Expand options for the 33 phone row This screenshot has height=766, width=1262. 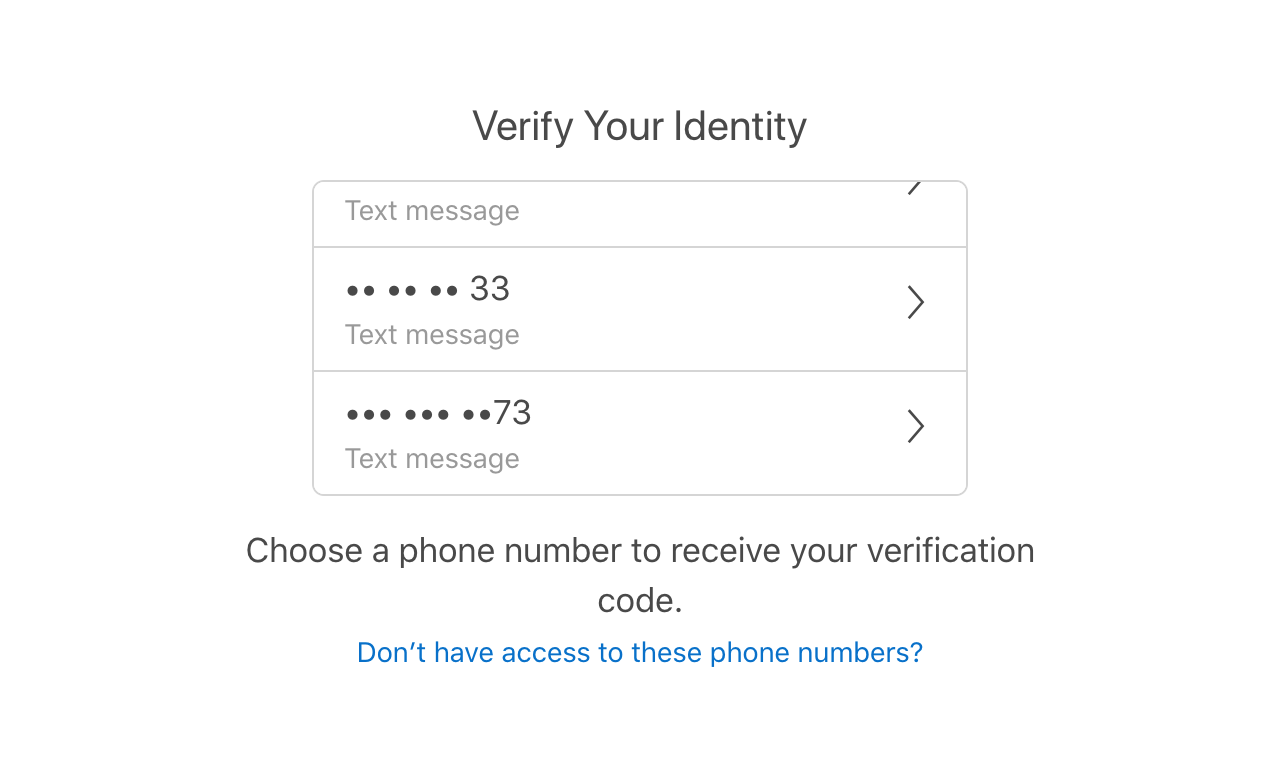click(x=915, y=303)
